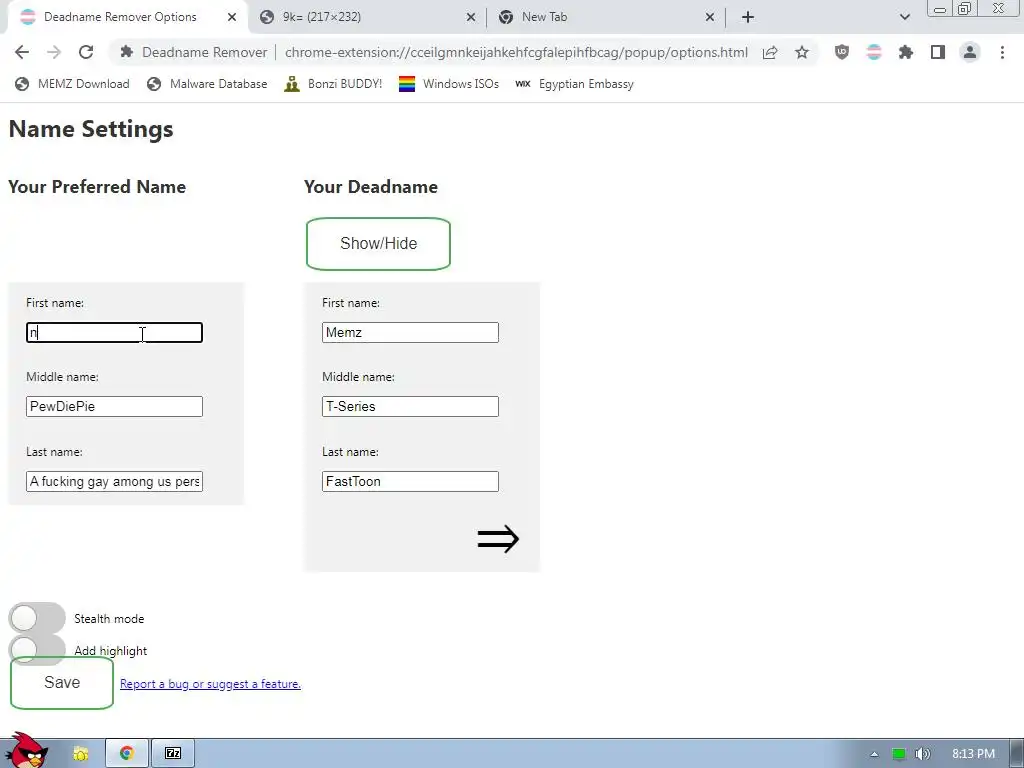Bookmark this page with the star icon
Screen dimensions: 1024x768
[x=802, y=52]
